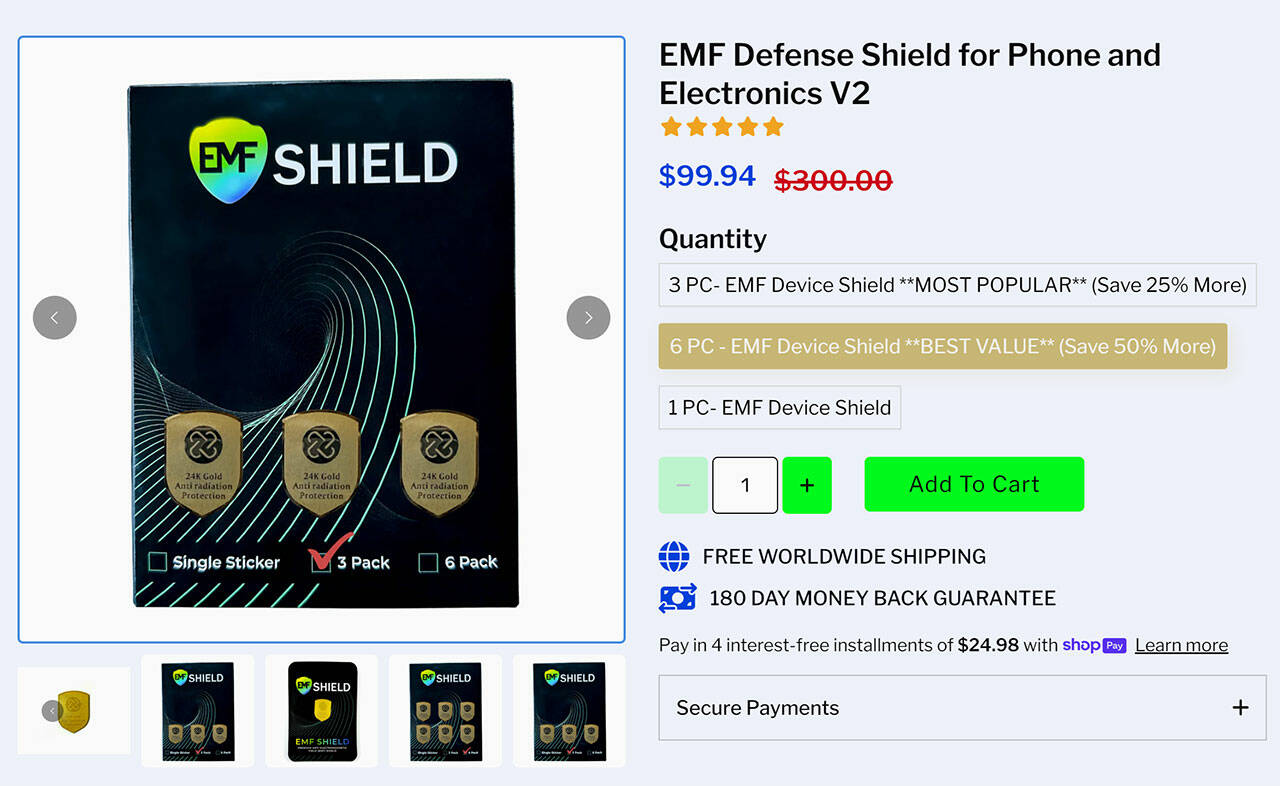Advance to the next product image

[x=588, y=318]
